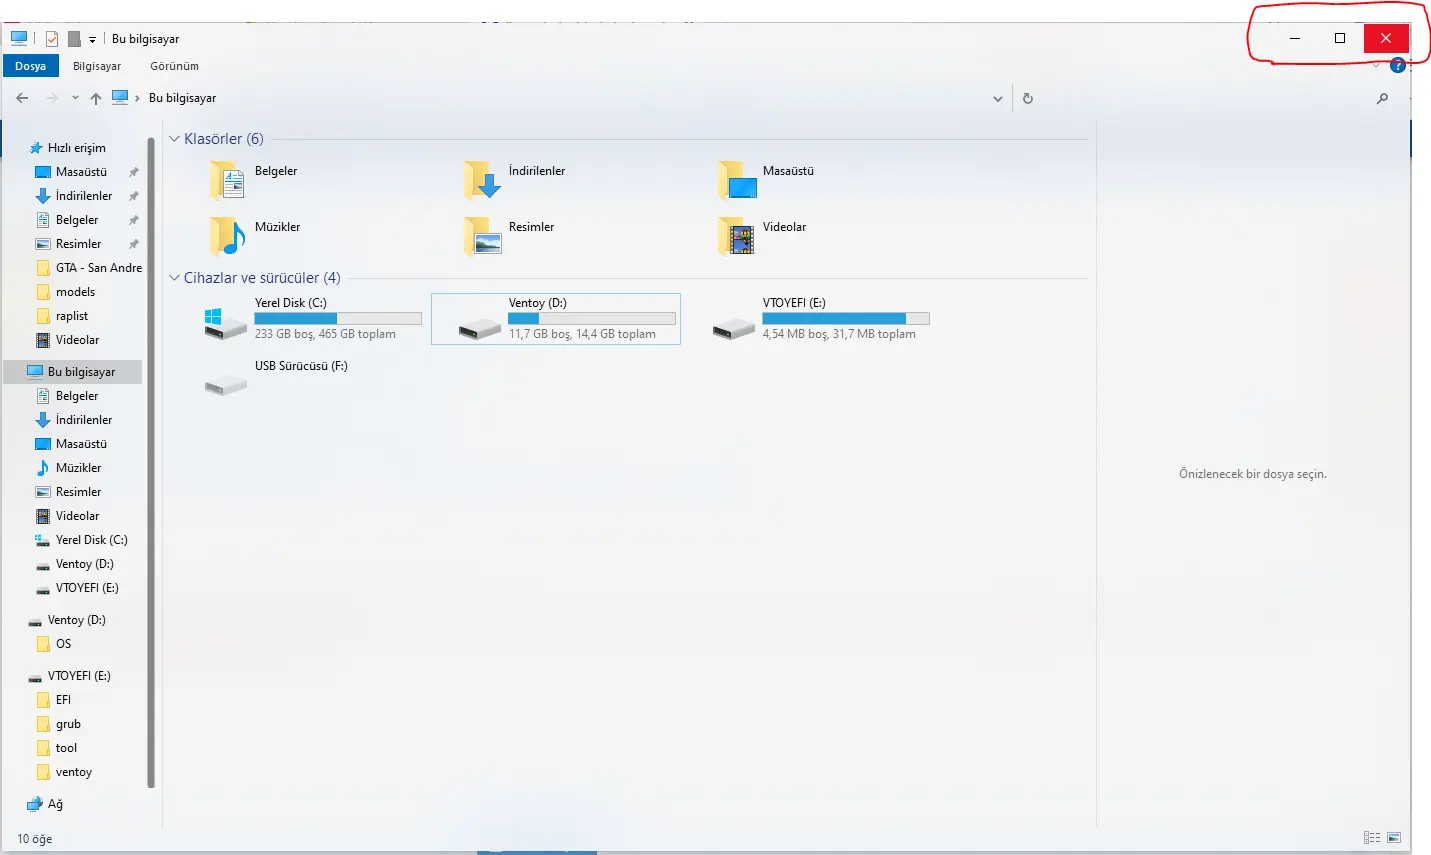
Task: Open the recent locations dropdown arrow
Action: pyautogui.click(x=75, y=98)
